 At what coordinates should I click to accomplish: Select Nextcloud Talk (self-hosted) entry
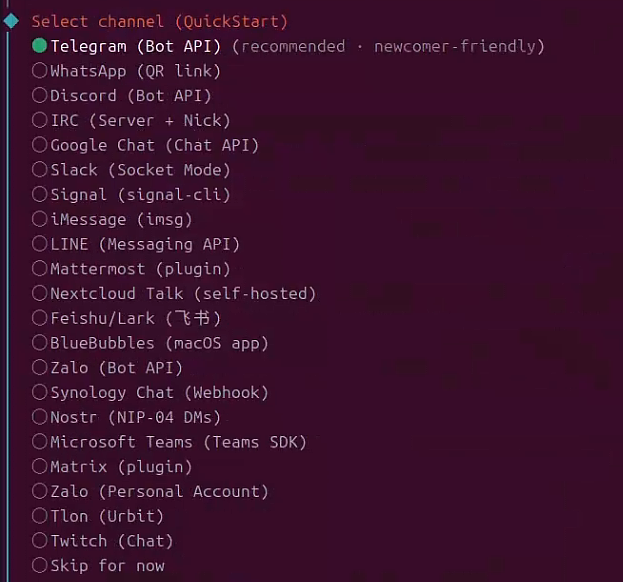(x=40, y=293)
